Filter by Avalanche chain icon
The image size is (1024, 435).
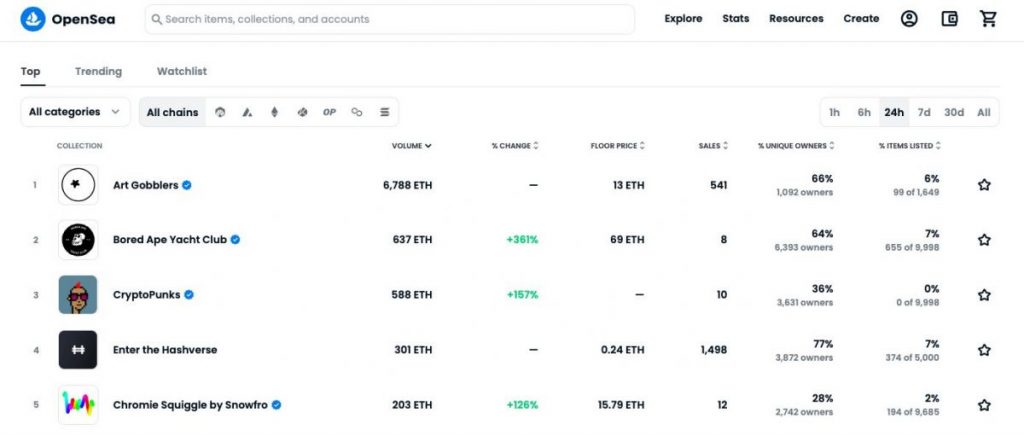[x=248, y=112]
